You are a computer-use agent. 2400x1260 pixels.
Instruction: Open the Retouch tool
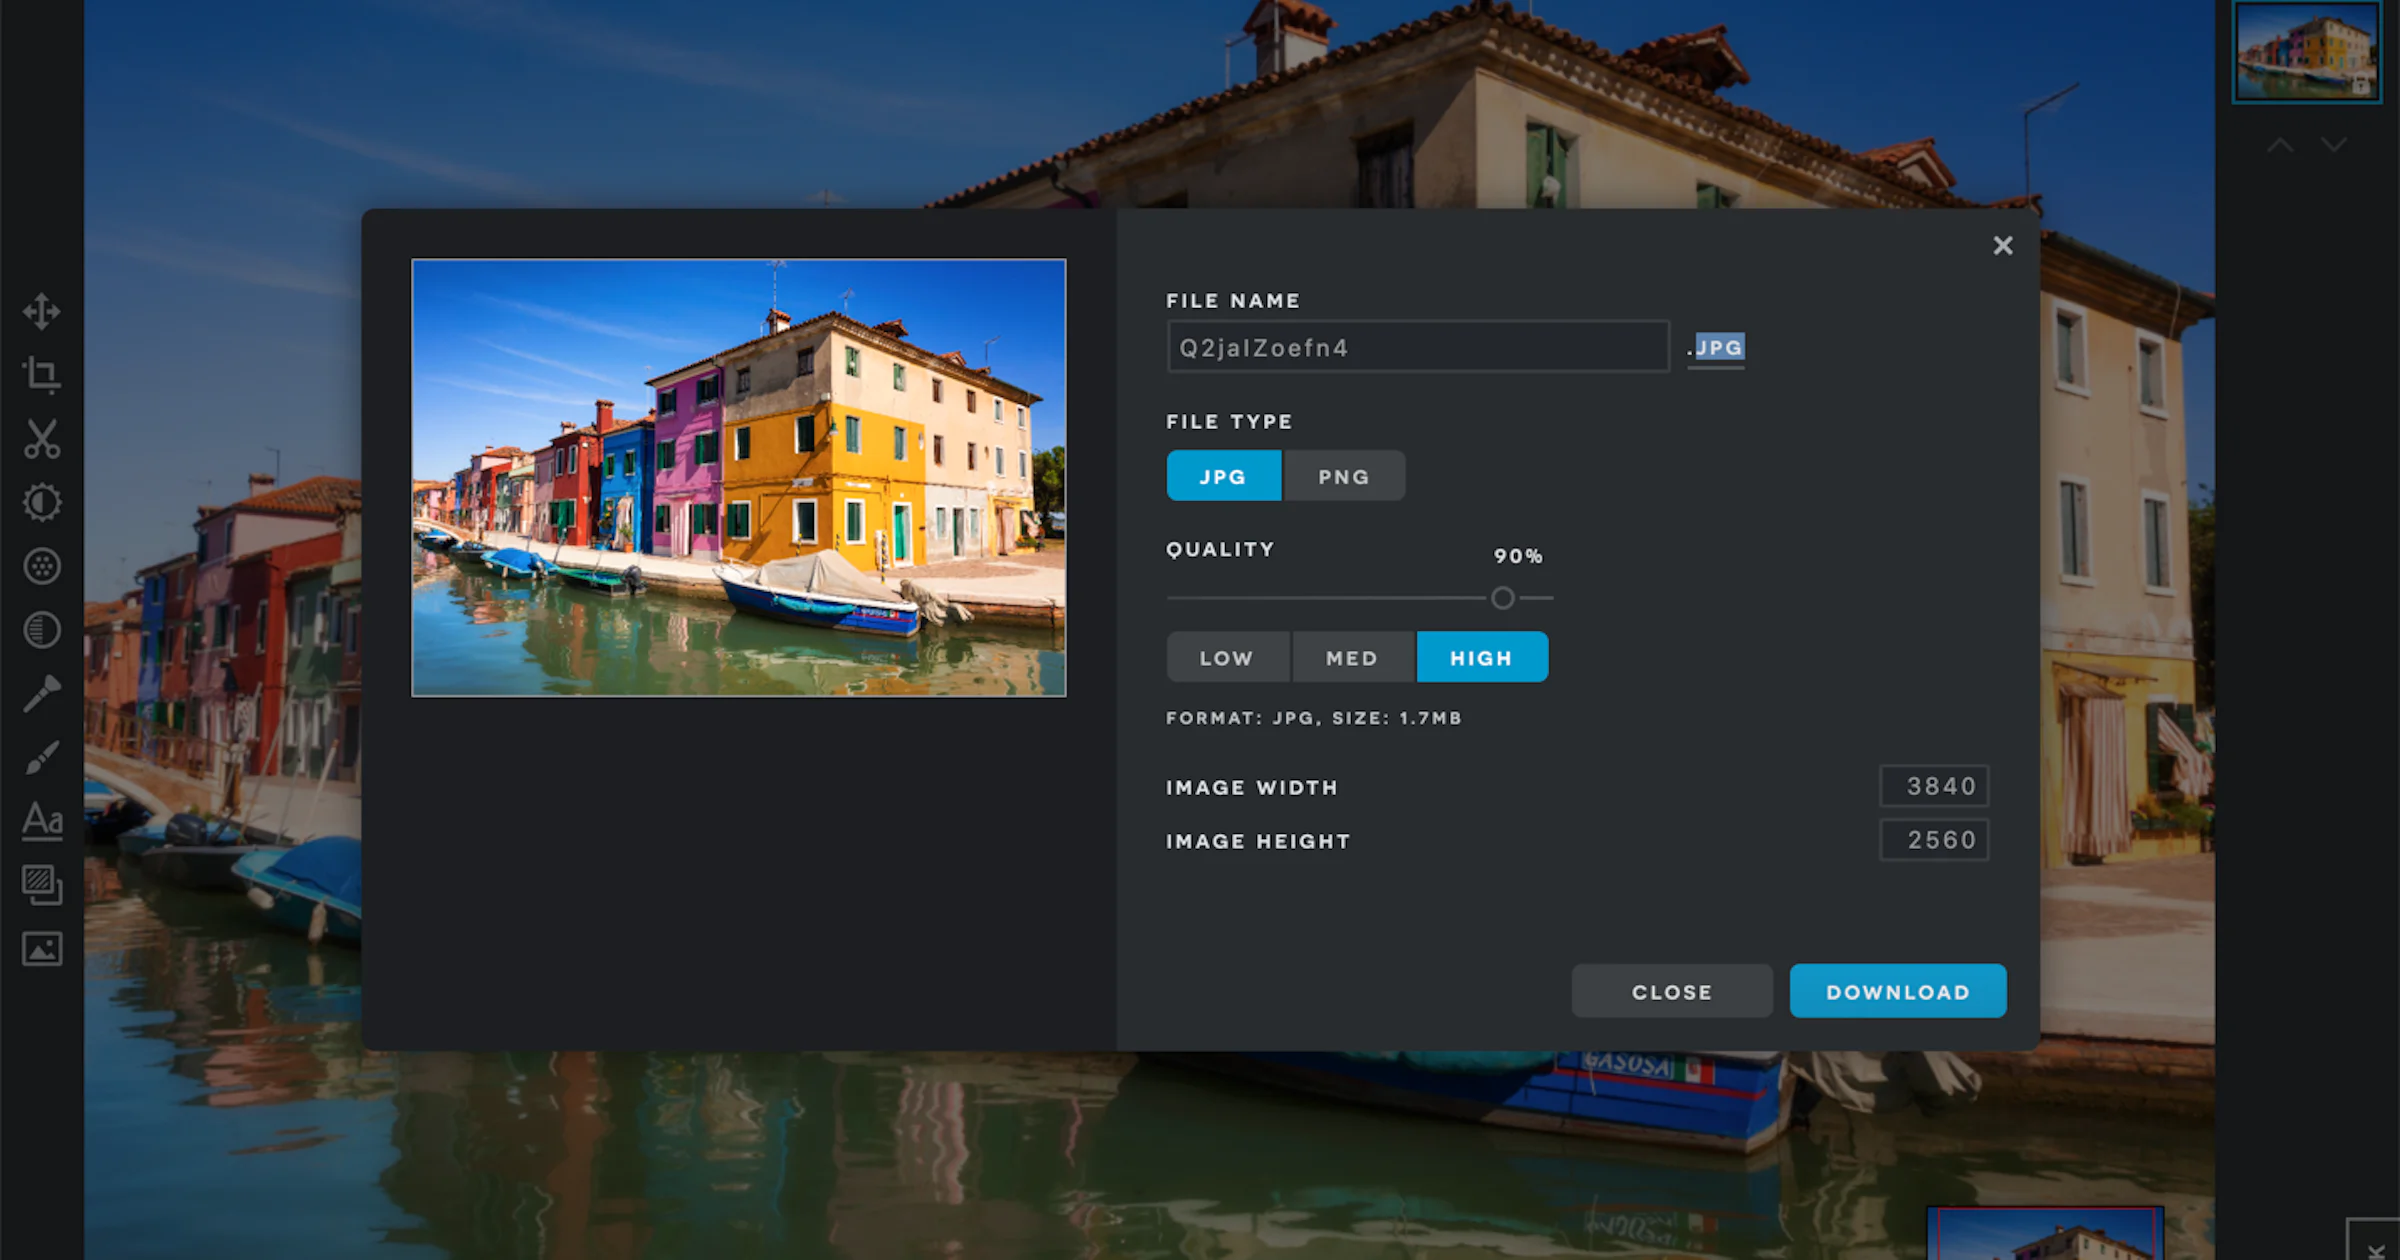[x=41, y=693]
